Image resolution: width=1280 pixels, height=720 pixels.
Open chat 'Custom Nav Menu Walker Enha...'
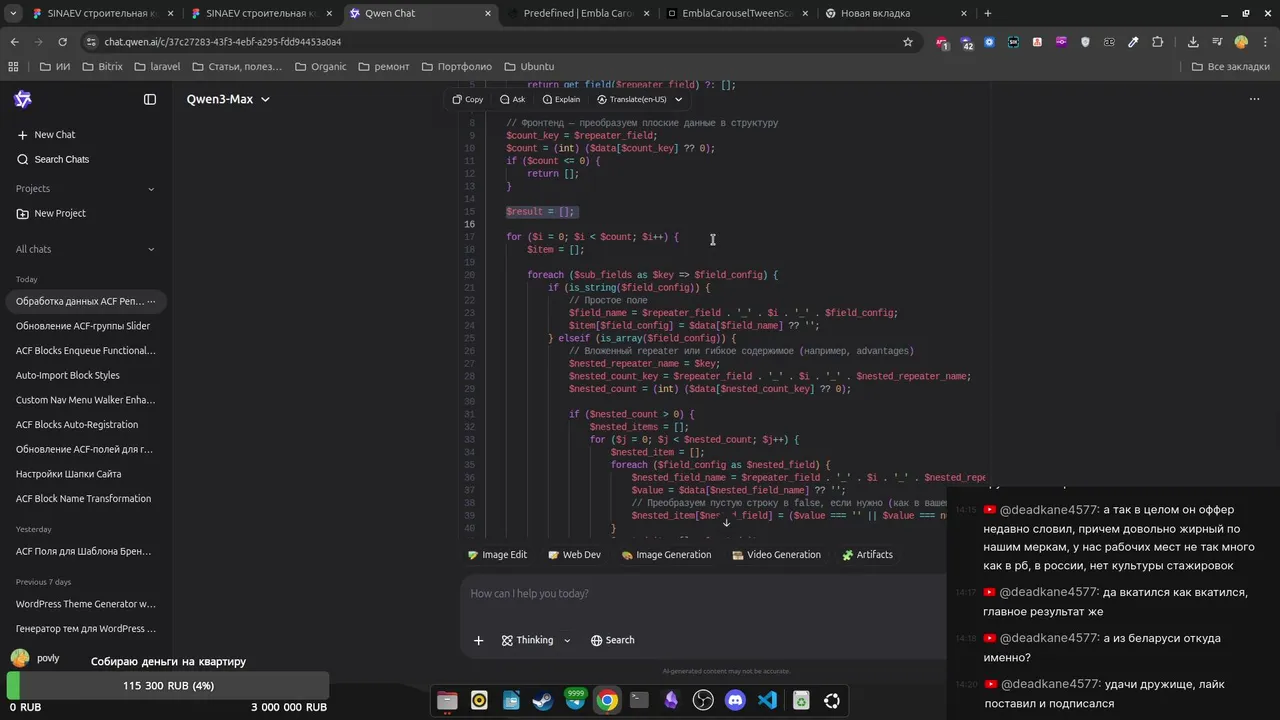83,400
